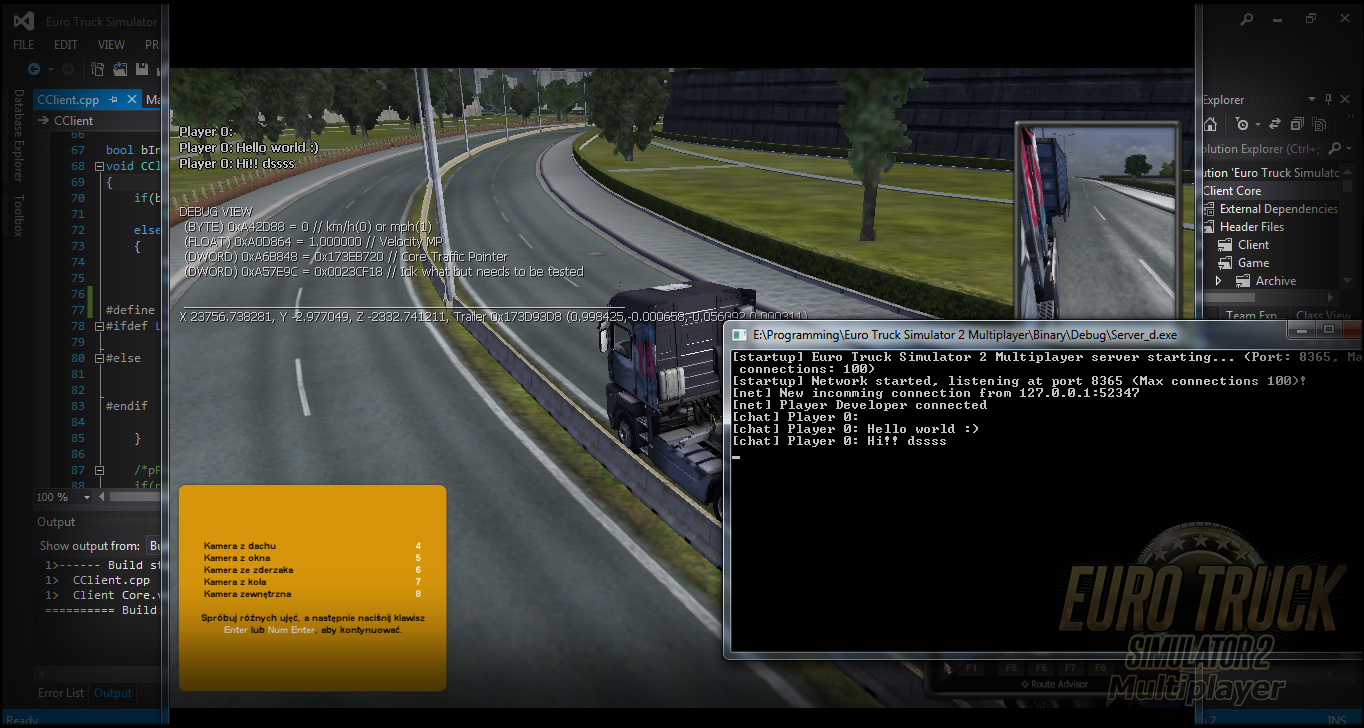
Task: Pin the Solution Explorer panel
Action: (1329, 99)
